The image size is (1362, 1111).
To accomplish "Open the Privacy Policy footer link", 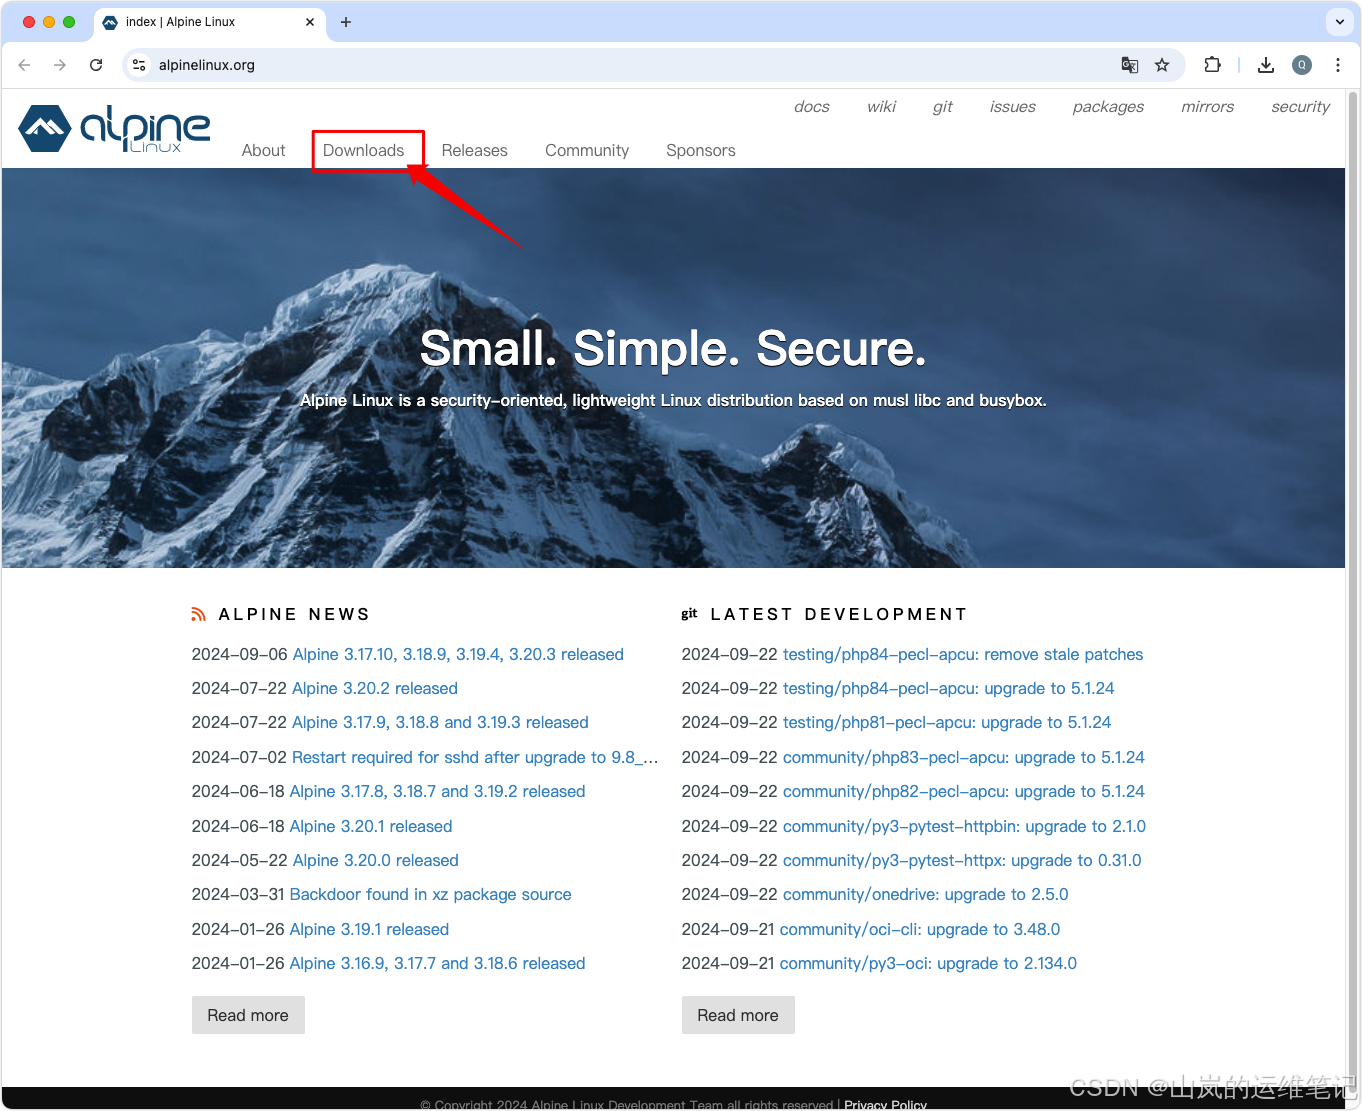I will (885, 1104).
